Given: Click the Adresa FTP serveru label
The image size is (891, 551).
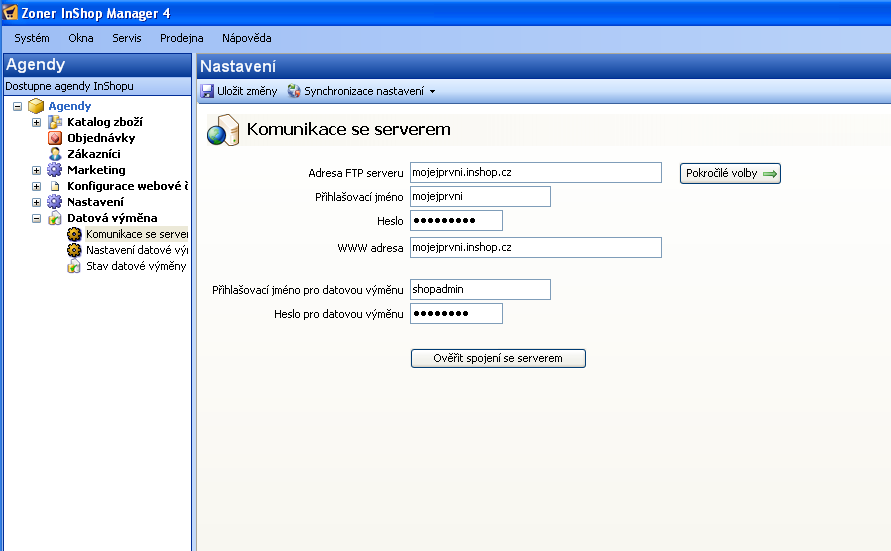Looking at the screenshot, I should coord(356,173).
